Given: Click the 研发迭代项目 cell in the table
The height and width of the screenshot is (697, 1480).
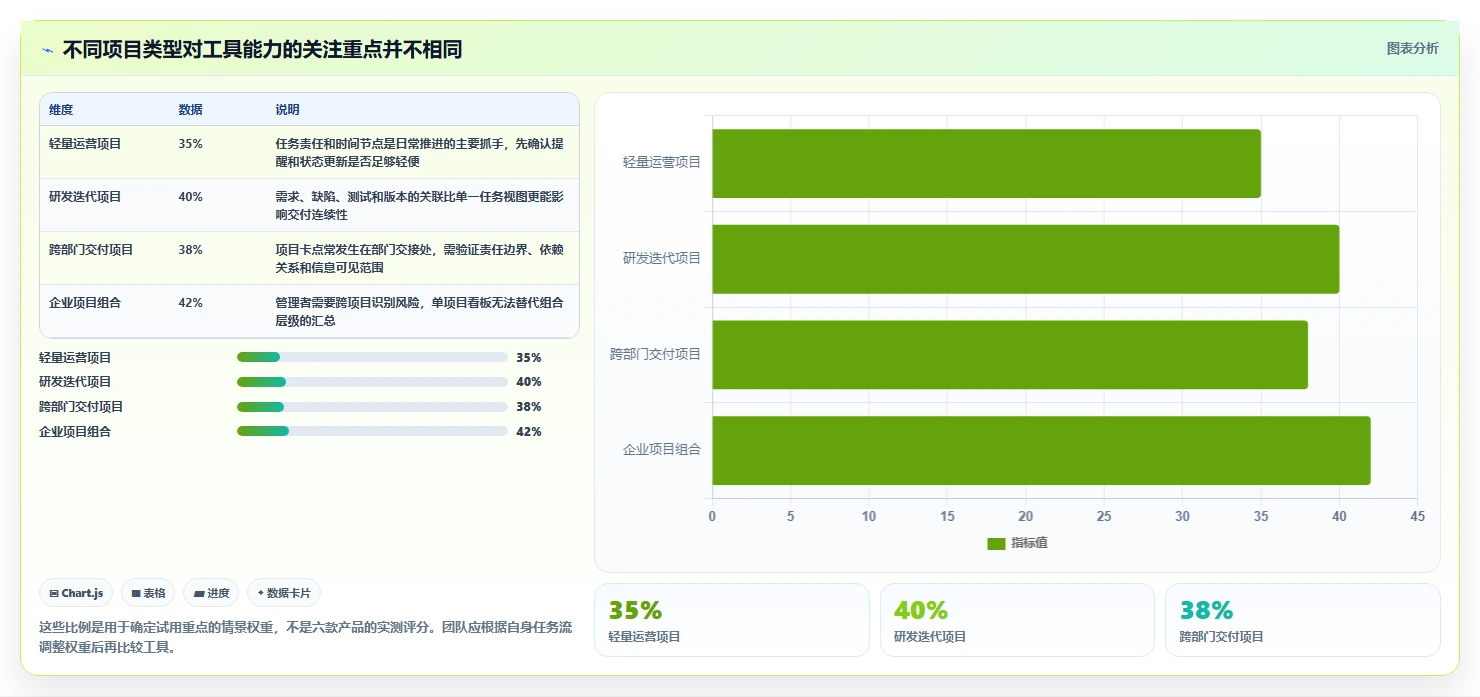Looking at the screenshot, I should pos(85,197).
